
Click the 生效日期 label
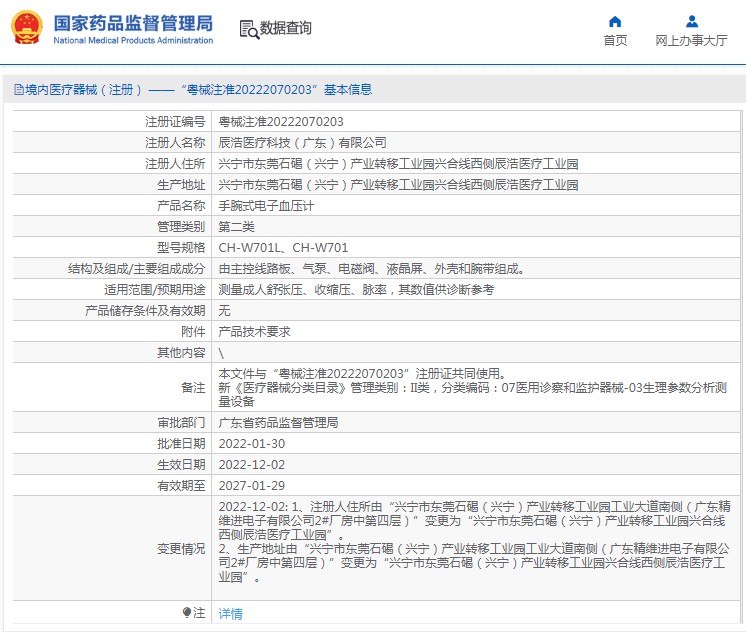(x=181, y=464)
